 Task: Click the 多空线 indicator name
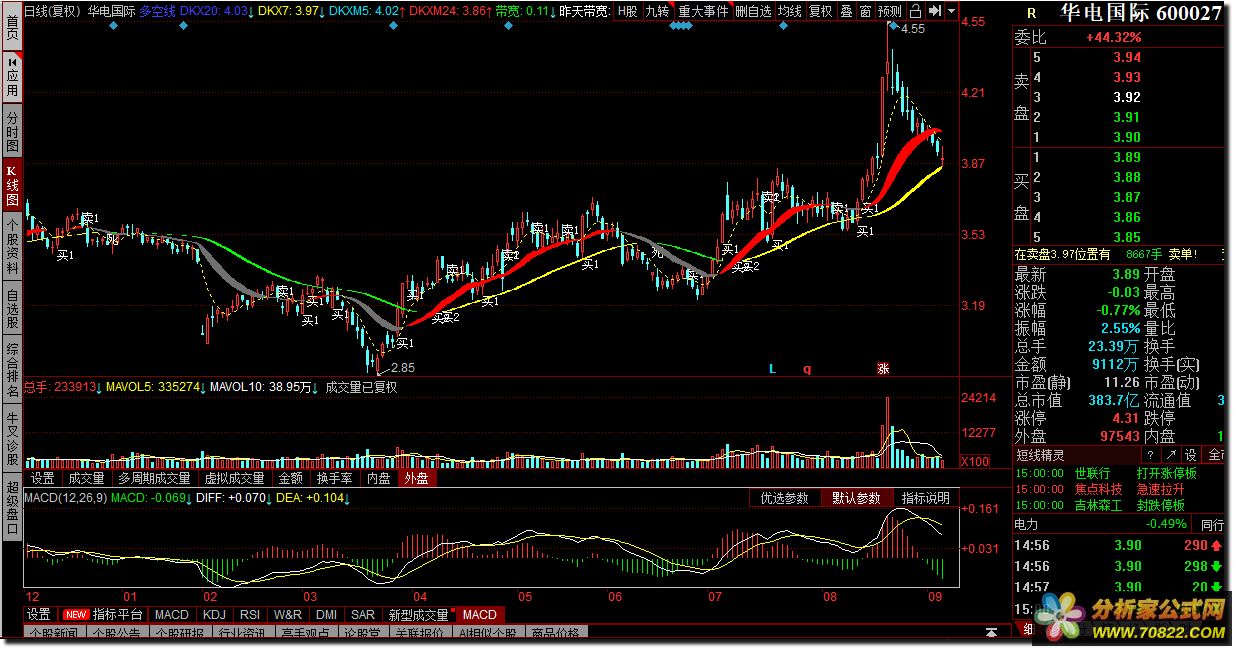pyautogui.click(x=157, y=11)
